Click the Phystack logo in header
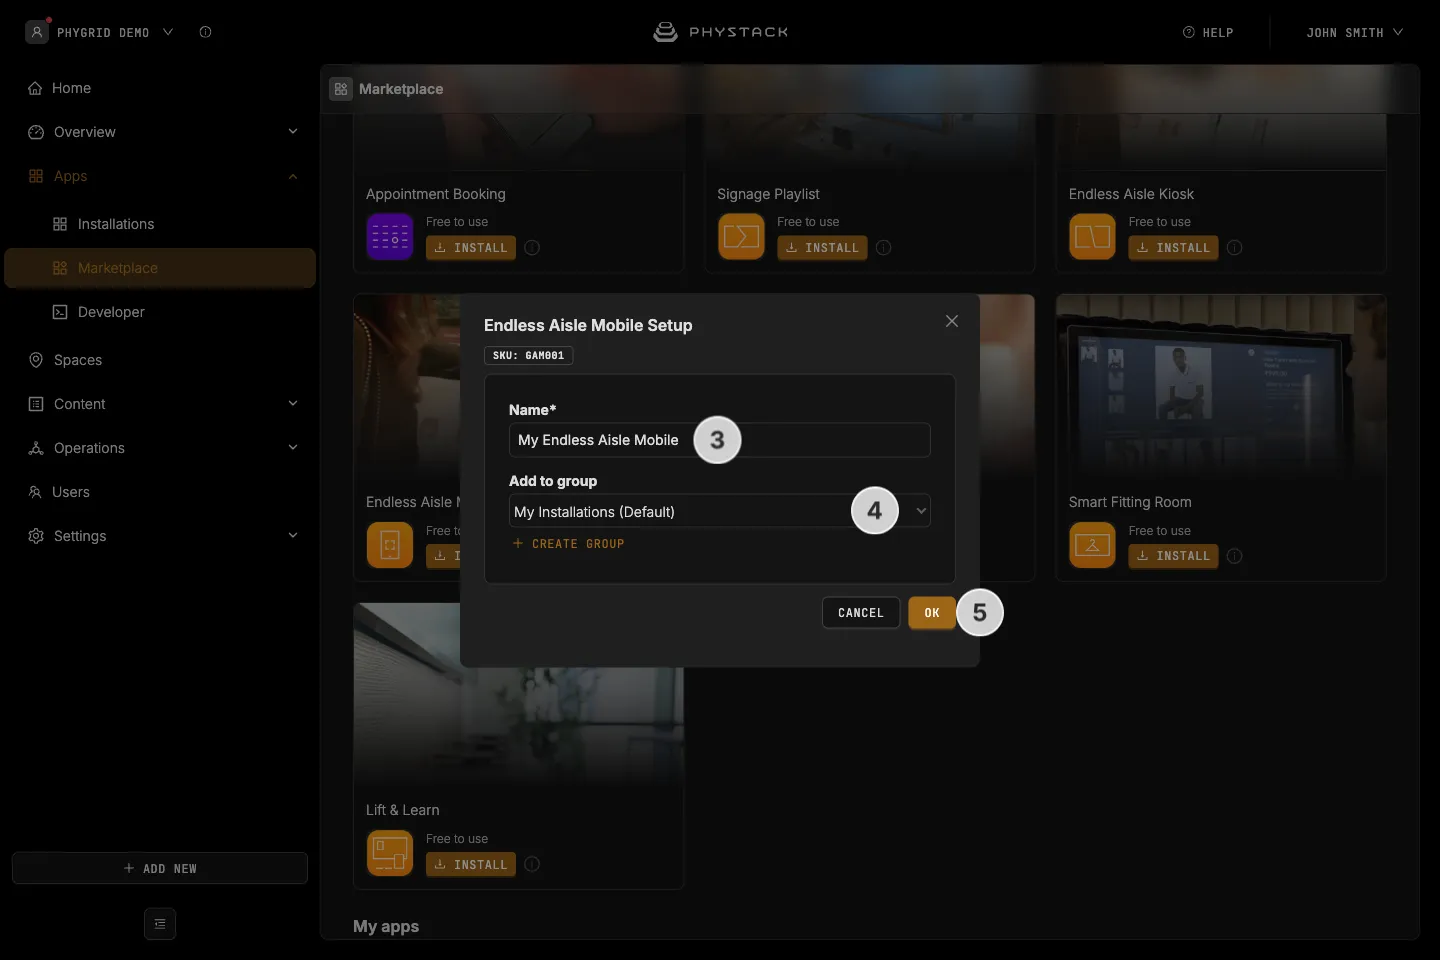 click(x=720, y=32)
